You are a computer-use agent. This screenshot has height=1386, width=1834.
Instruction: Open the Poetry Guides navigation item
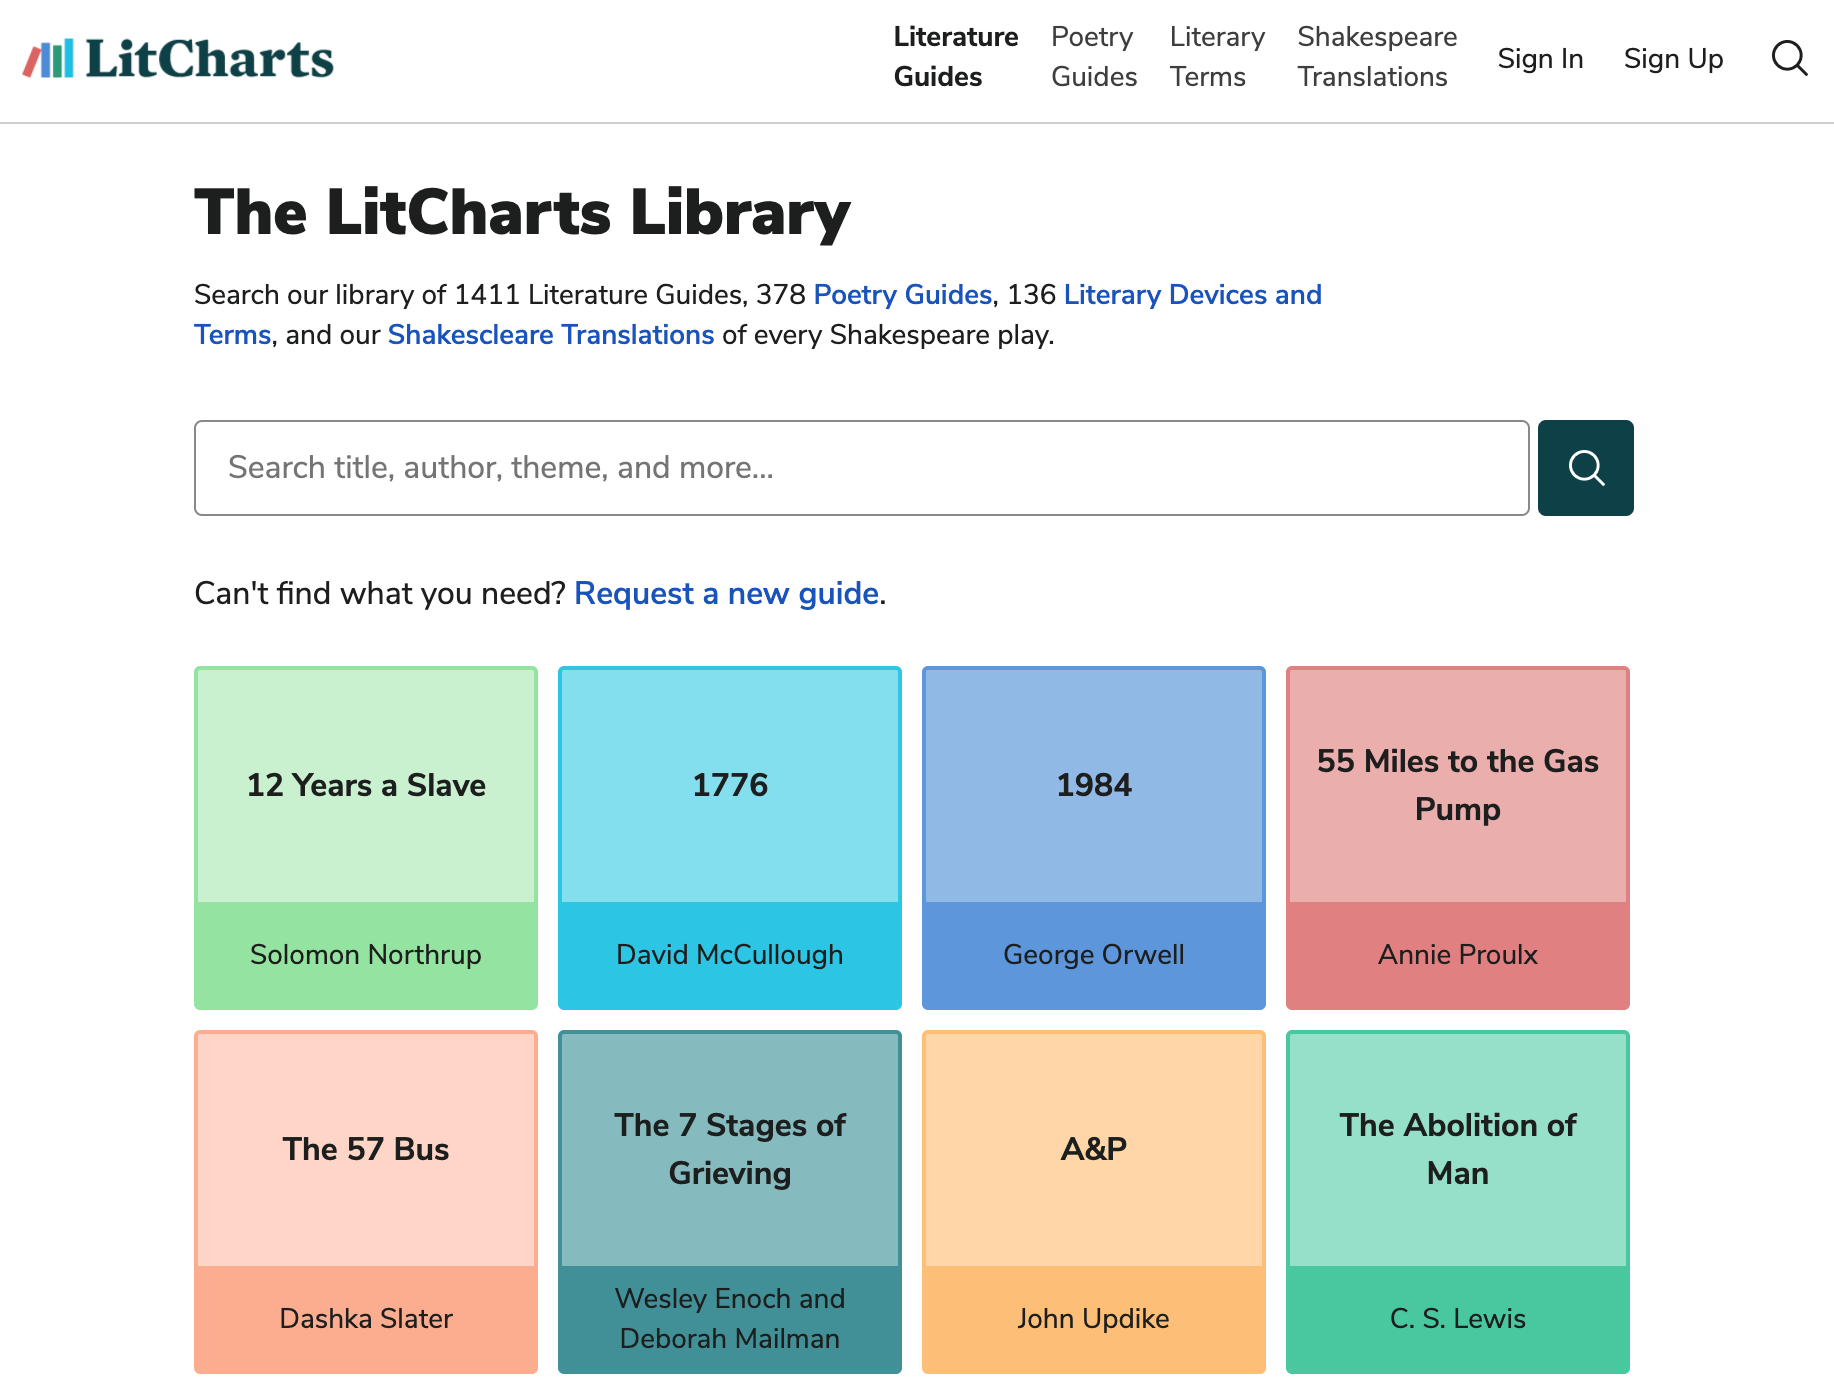tap(1093, 57)
